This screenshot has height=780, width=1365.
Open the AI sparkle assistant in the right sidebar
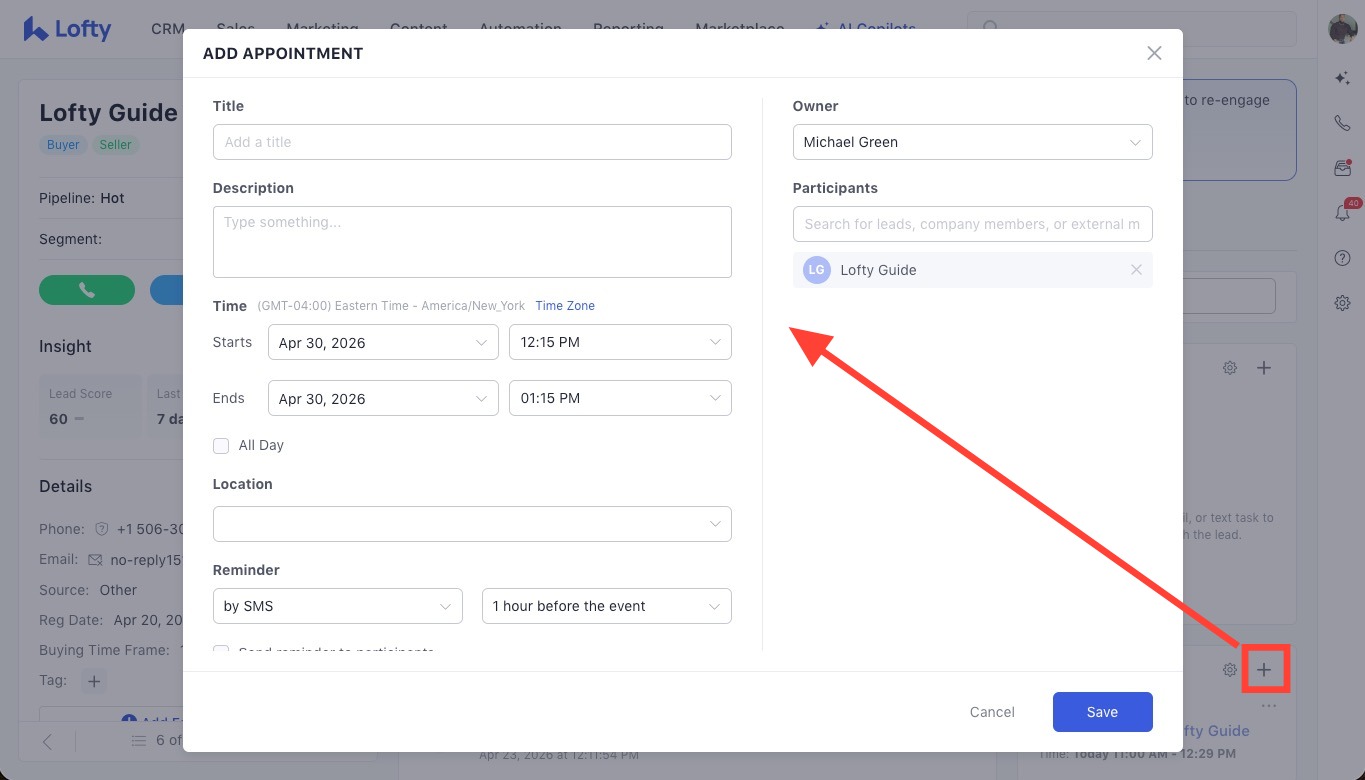(1342, 77)
